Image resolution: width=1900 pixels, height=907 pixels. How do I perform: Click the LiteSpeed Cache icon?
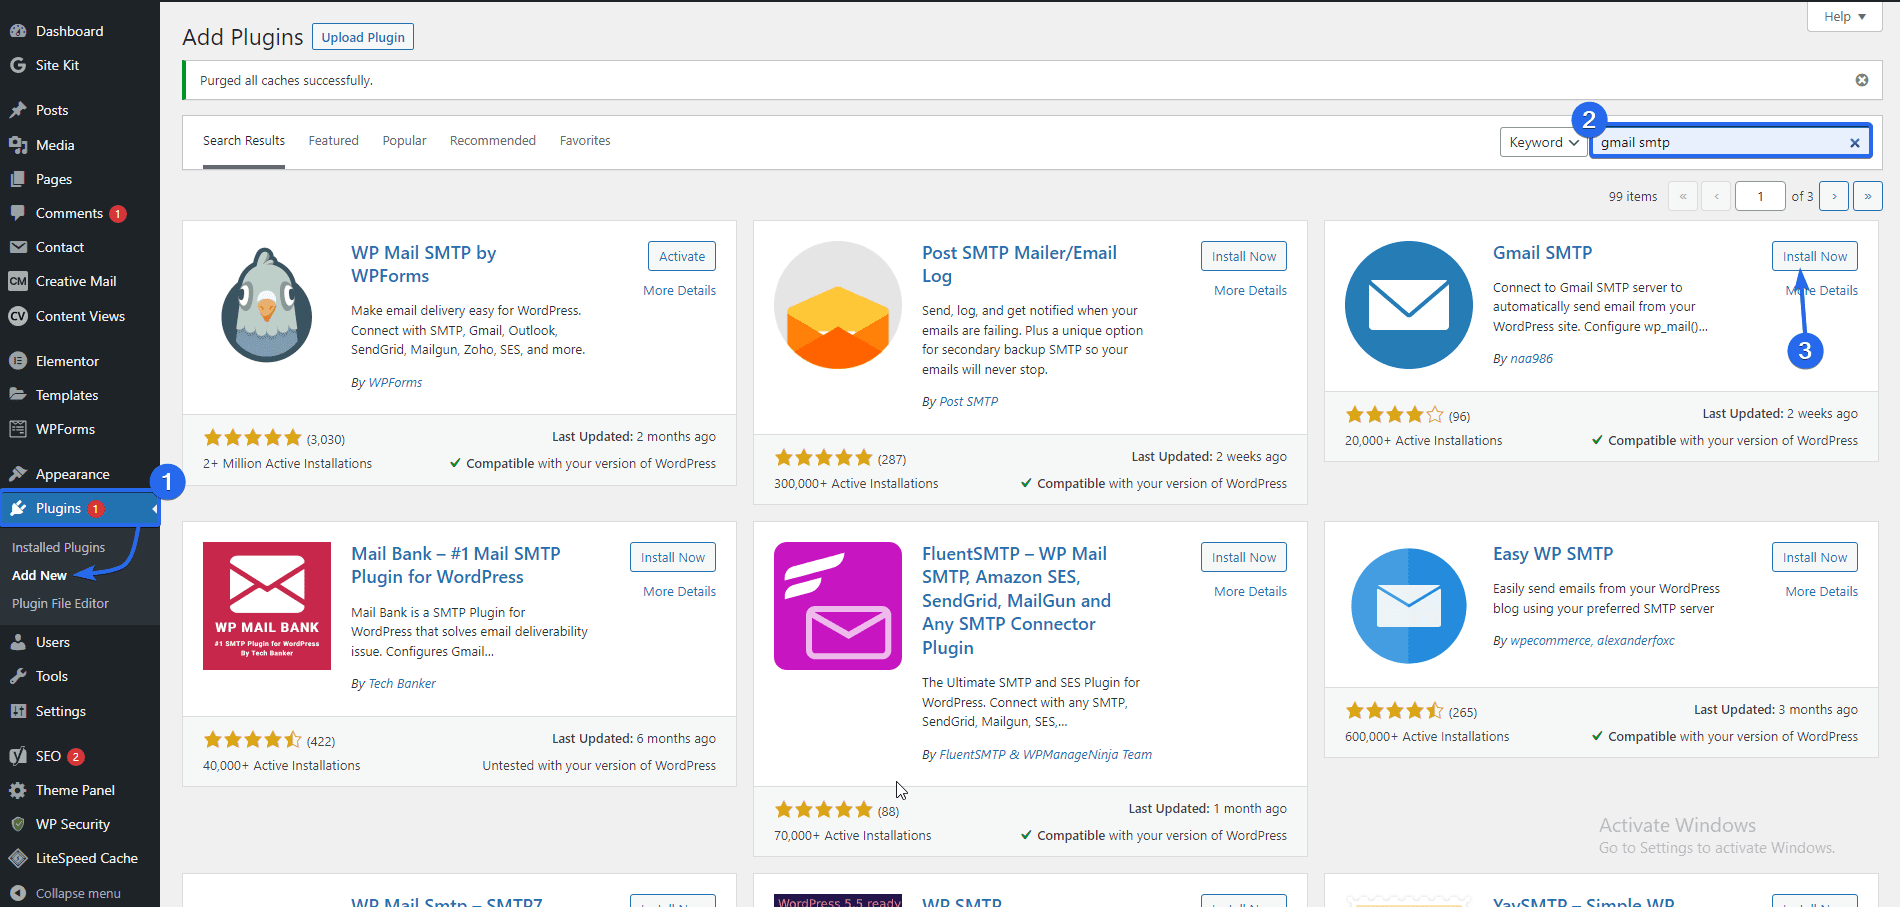tap(18, 858)
